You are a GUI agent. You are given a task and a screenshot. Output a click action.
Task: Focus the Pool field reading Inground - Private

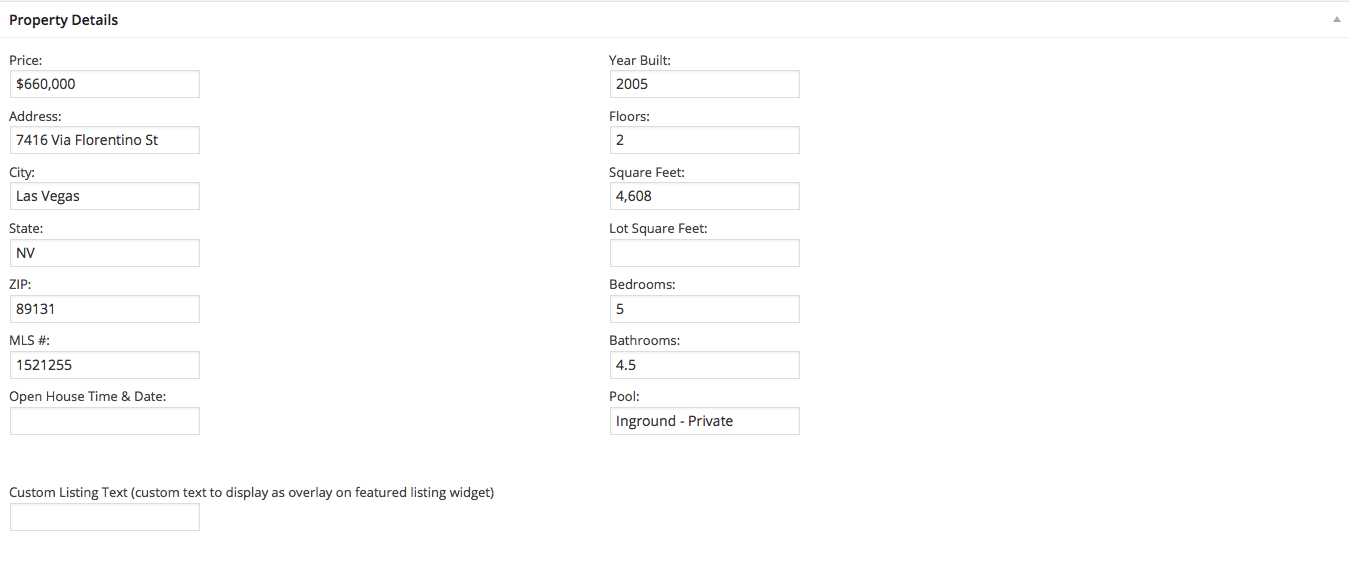(705, 421)
